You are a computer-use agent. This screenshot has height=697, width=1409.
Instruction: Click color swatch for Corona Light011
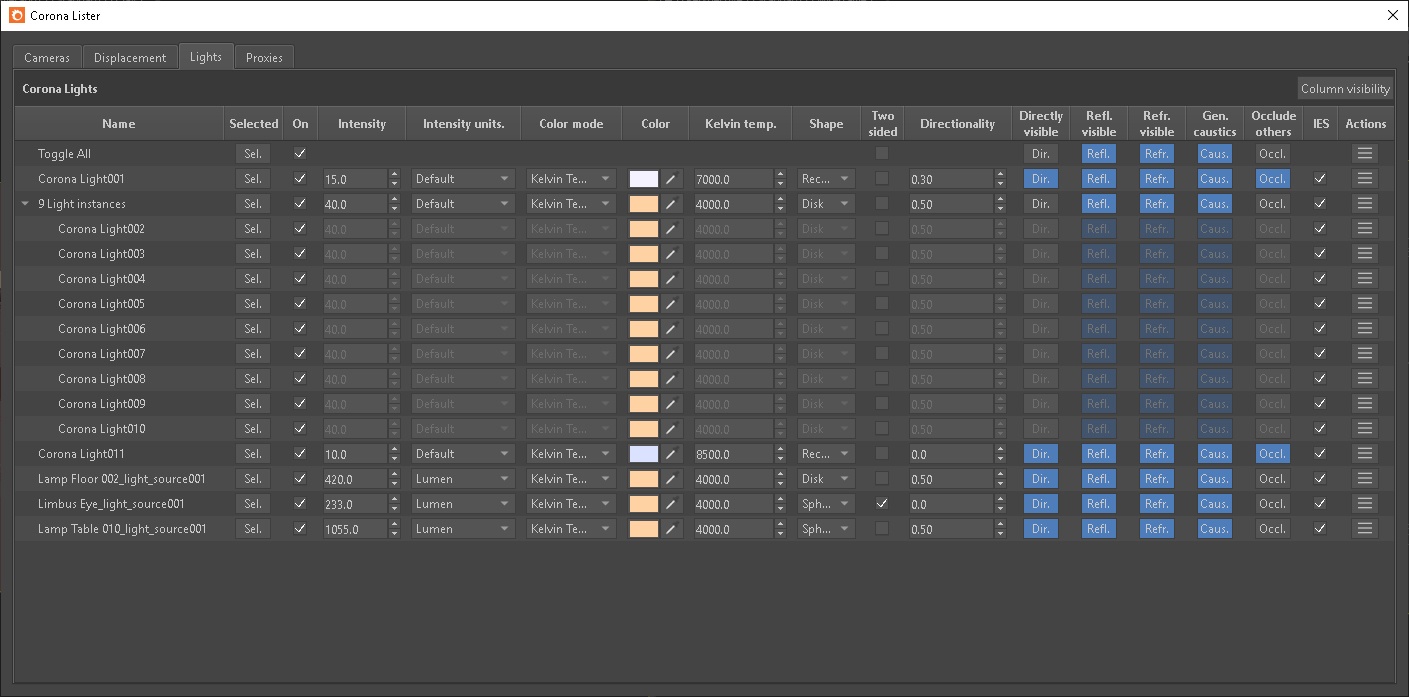pyautogui.click(x=644, y=454)
